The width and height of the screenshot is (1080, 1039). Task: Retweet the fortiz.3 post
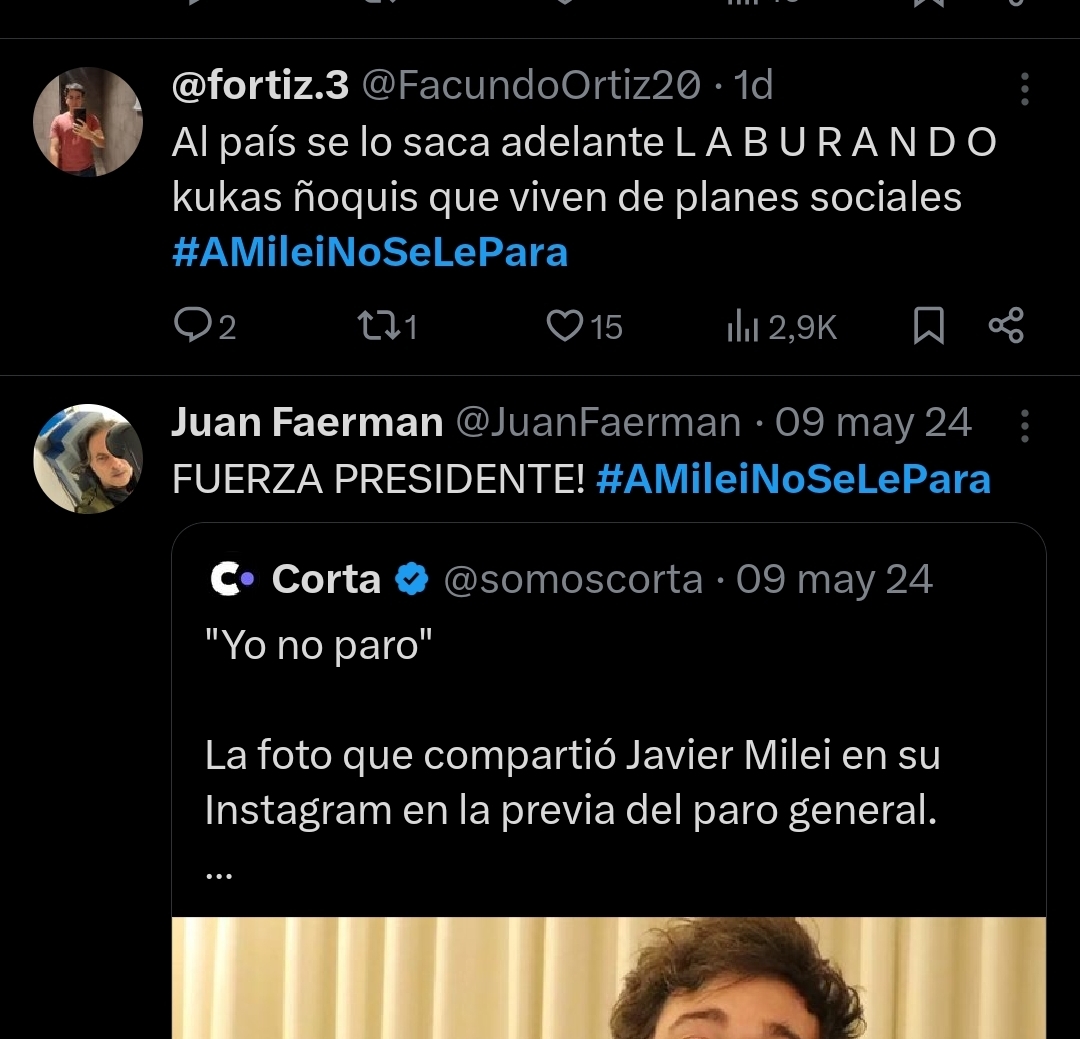pyautogui.click(x=375, y=326)
